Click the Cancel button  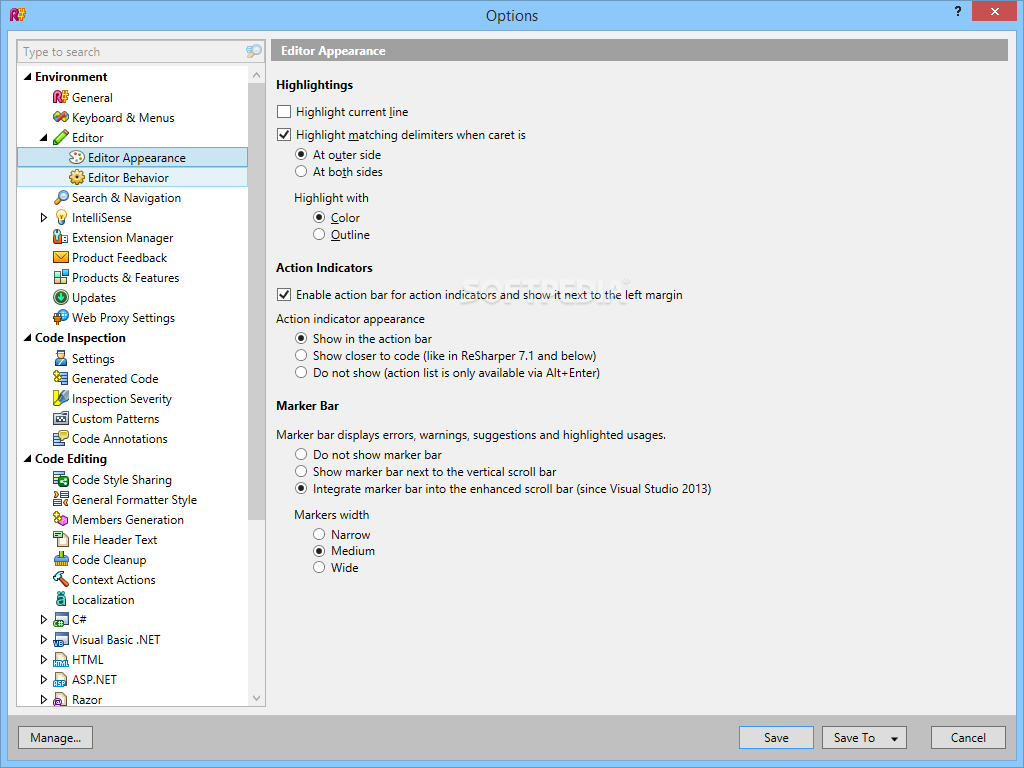pyautogui.click(x=968, y=738)
